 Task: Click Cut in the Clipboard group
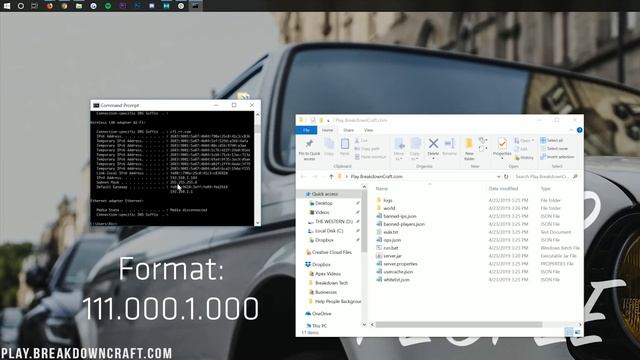click(x=361, y=140)
